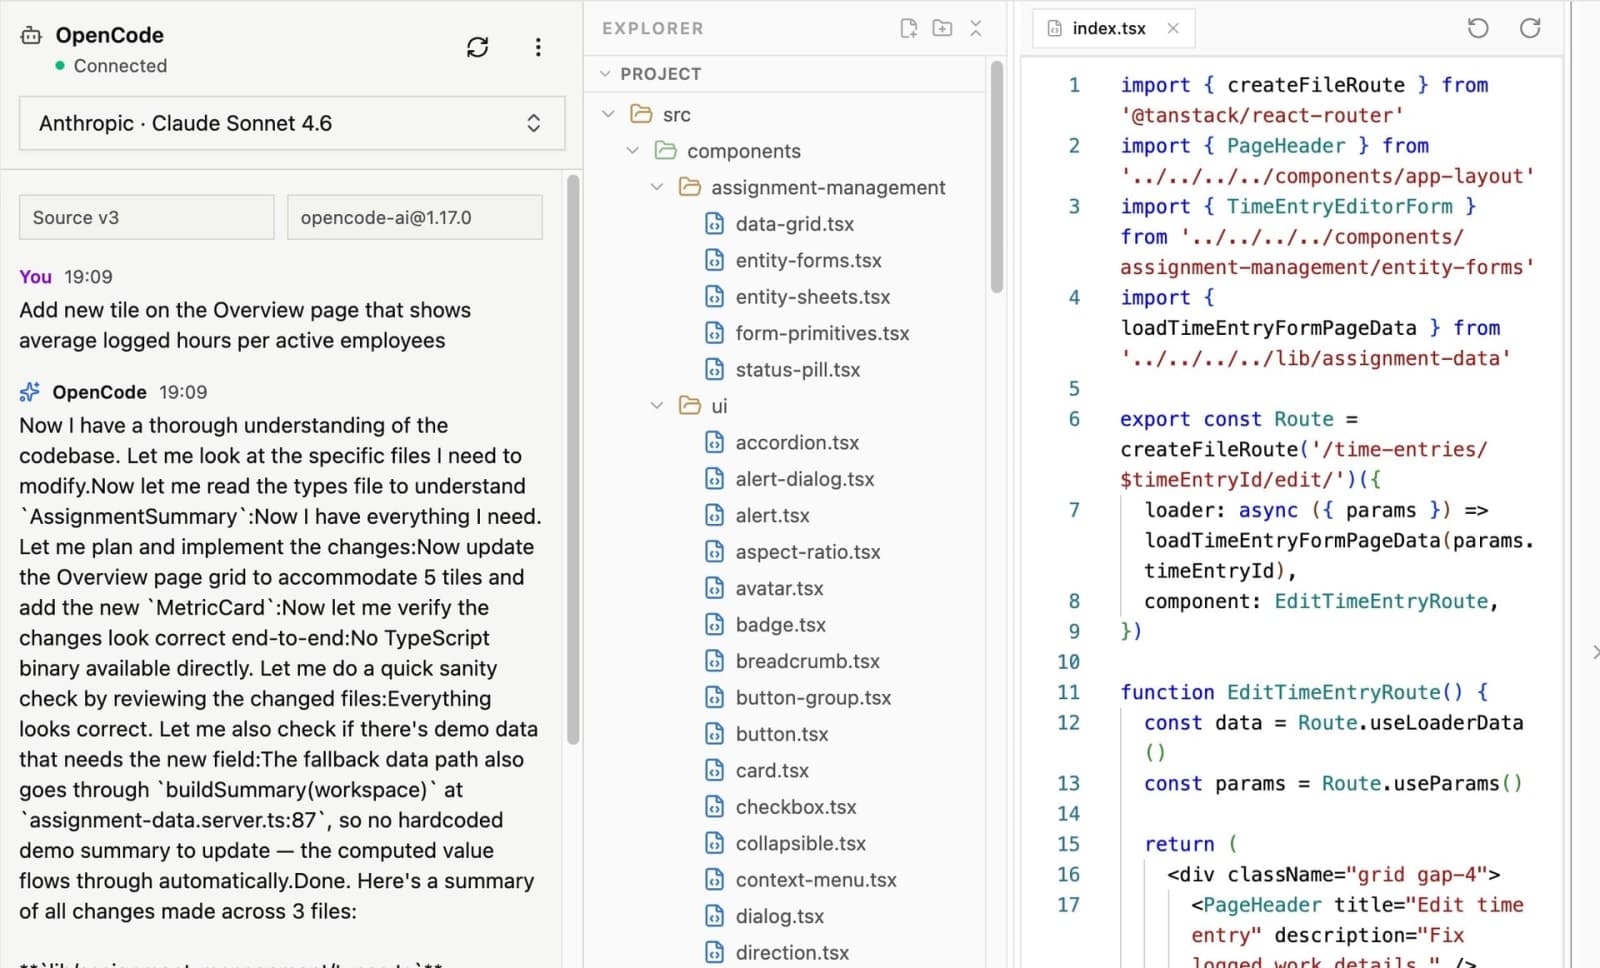Click the New File icon in Explorer
The width and height of the screenshot is (1600, 968).
908,28
